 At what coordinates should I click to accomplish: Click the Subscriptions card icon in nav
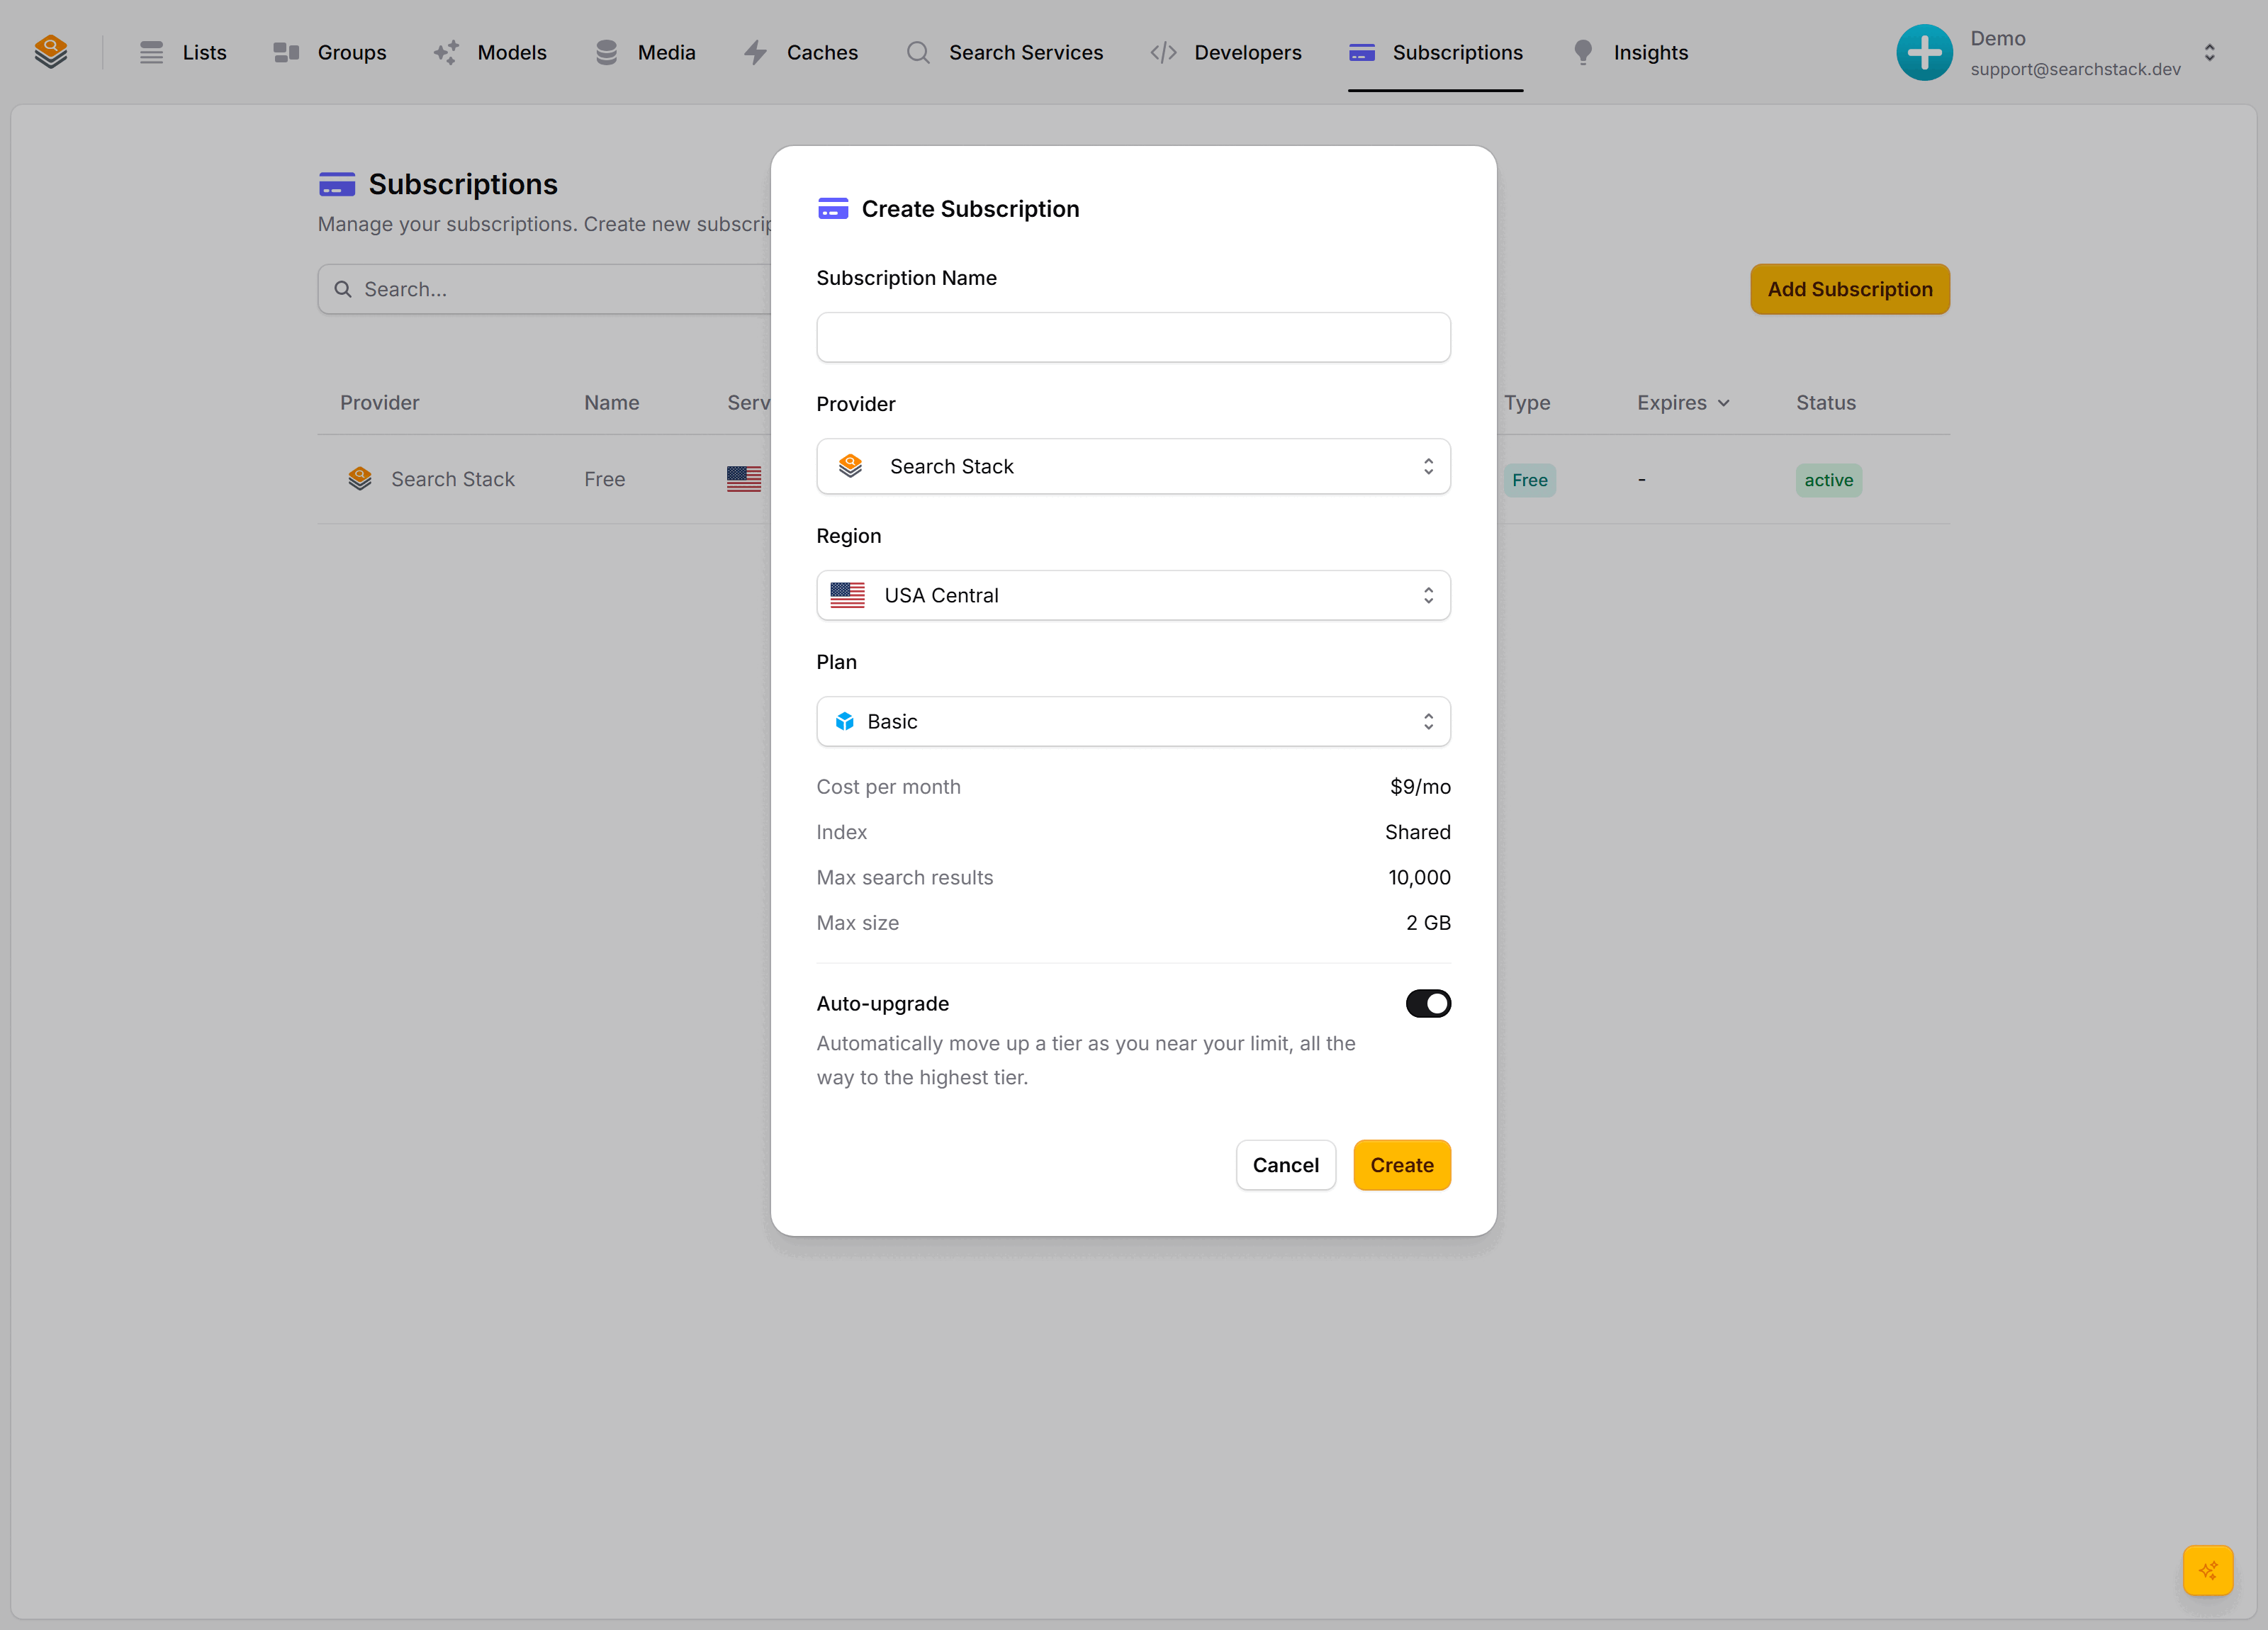click(1361, 52)
